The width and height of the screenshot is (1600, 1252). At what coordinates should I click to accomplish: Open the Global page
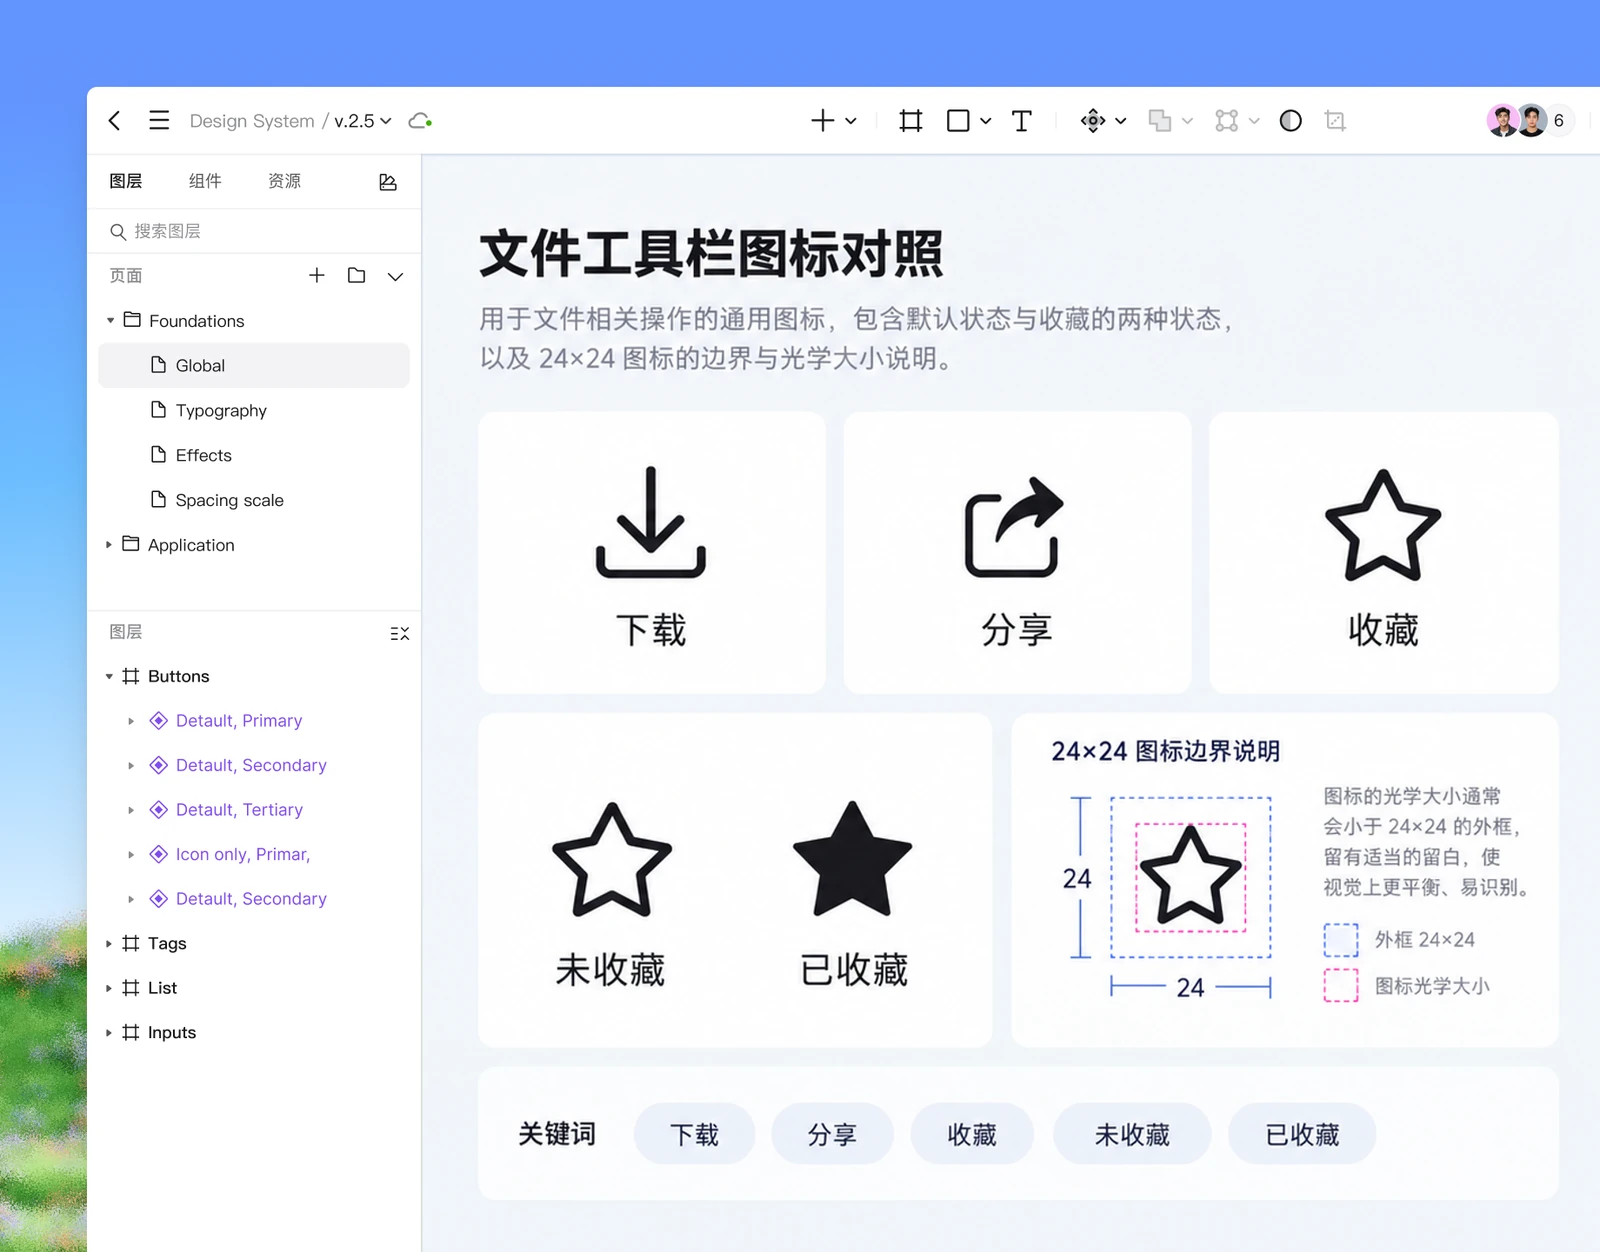tap(254, 365)
